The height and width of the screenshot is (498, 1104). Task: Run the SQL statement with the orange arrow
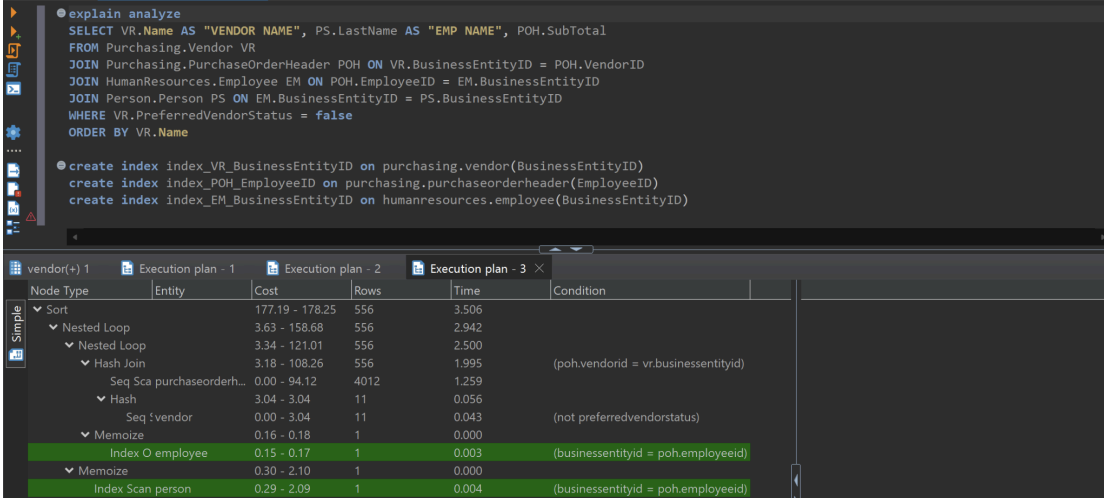[x=13, y=13]
